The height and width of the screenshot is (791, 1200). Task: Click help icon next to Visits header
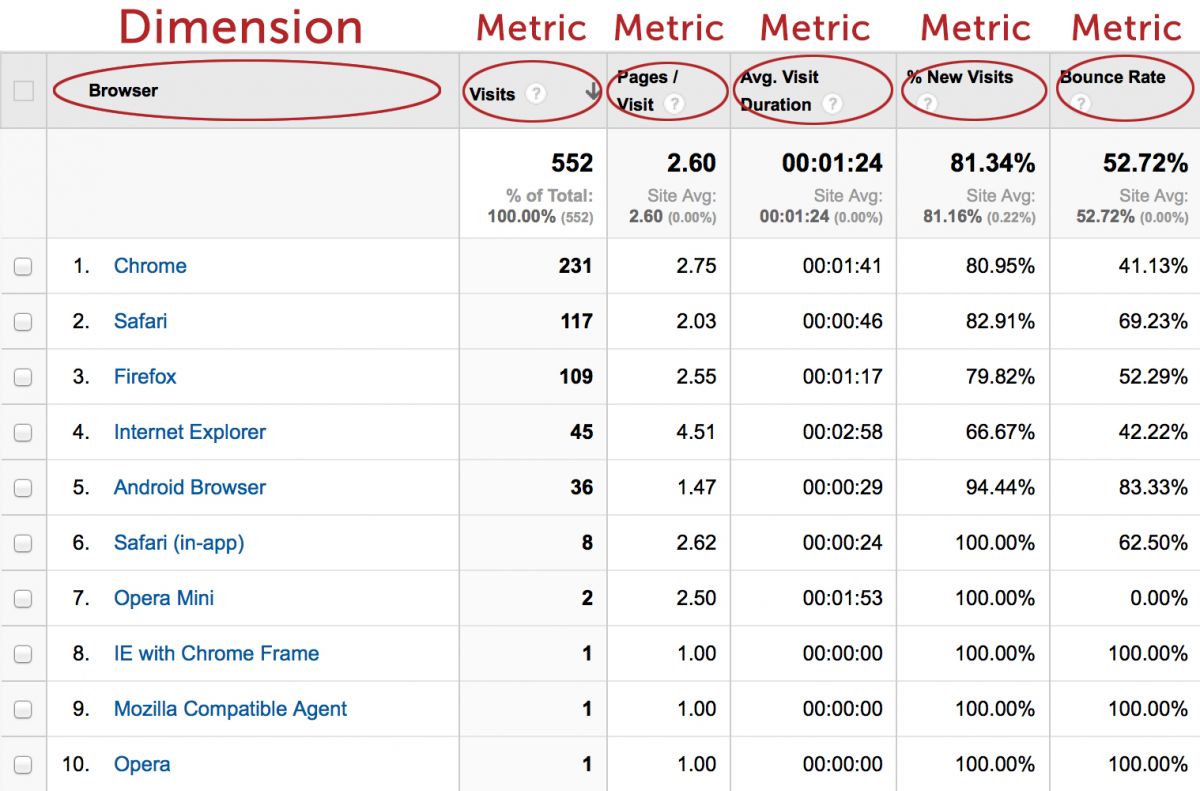[x=536, y=94]
